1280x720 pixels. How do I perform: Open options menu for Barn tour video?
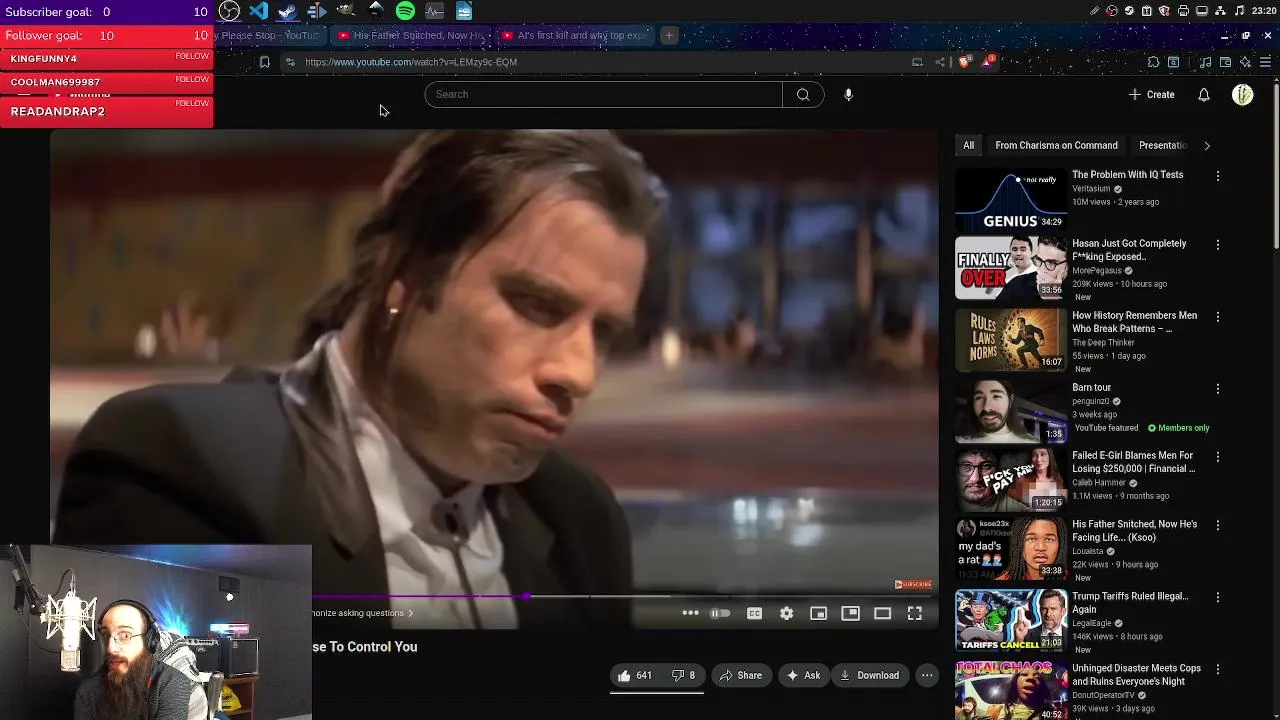1217,389
